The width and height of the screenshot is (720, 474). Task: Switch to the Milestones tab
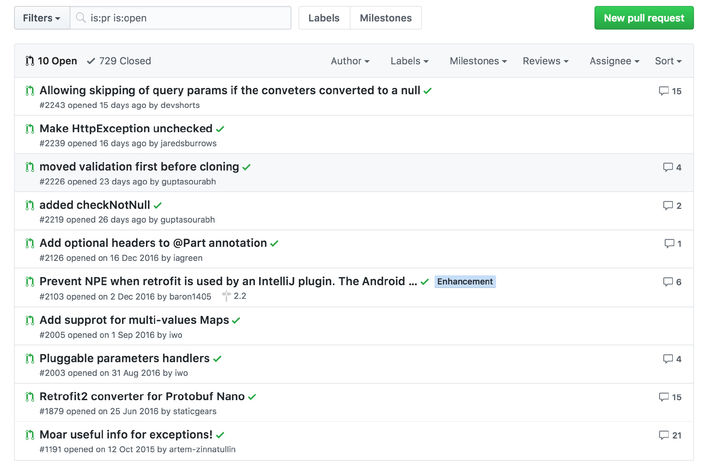pyautogui.click(x=385, y=18)
